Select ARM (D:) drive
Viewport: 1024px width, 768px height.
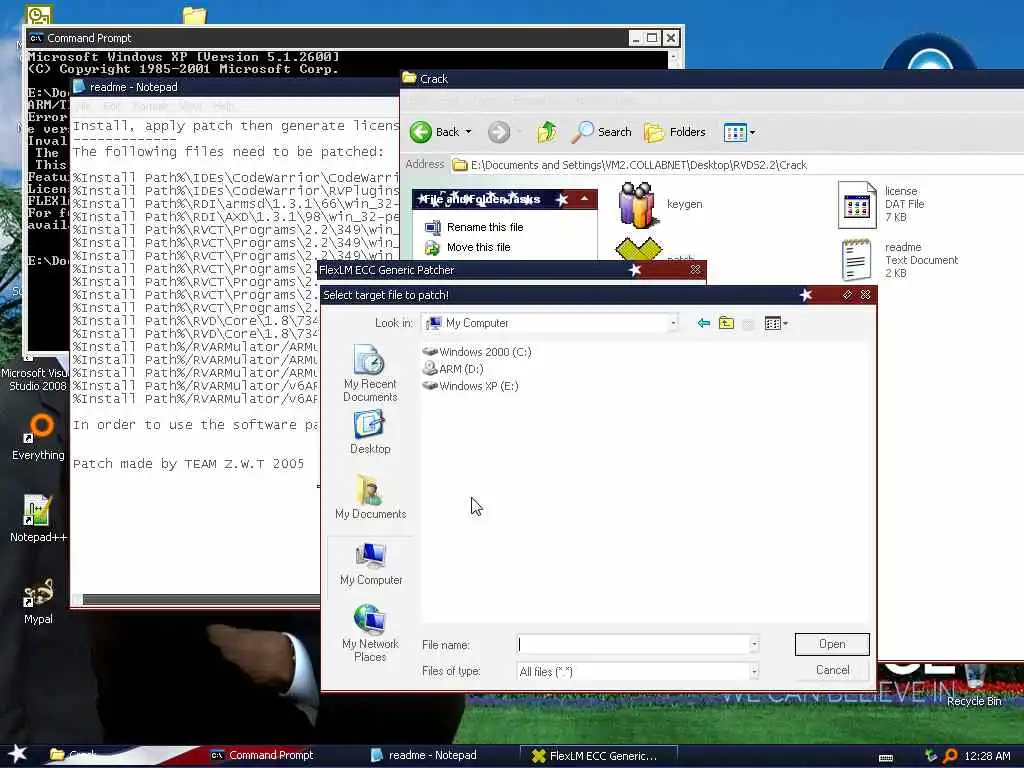pyautogui.click(x=453, y=369)
